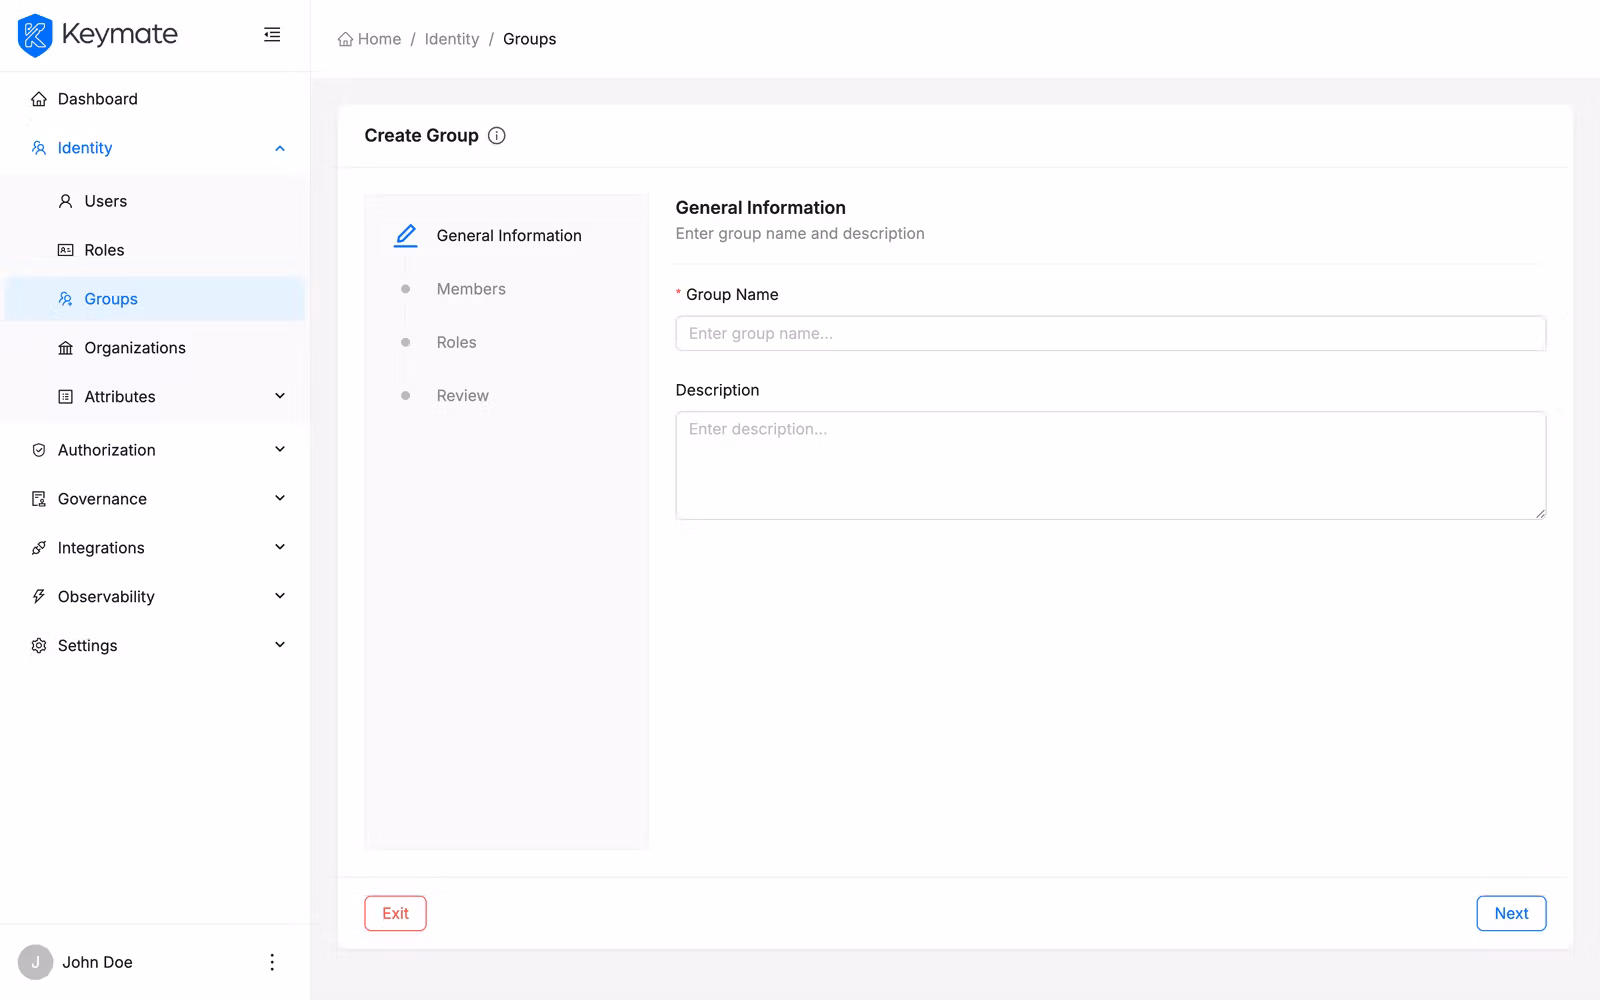The height and width of the screenshot is (1000, 1600).
Task: Expand the Settings menu chevron
Action: coord(280,644)
